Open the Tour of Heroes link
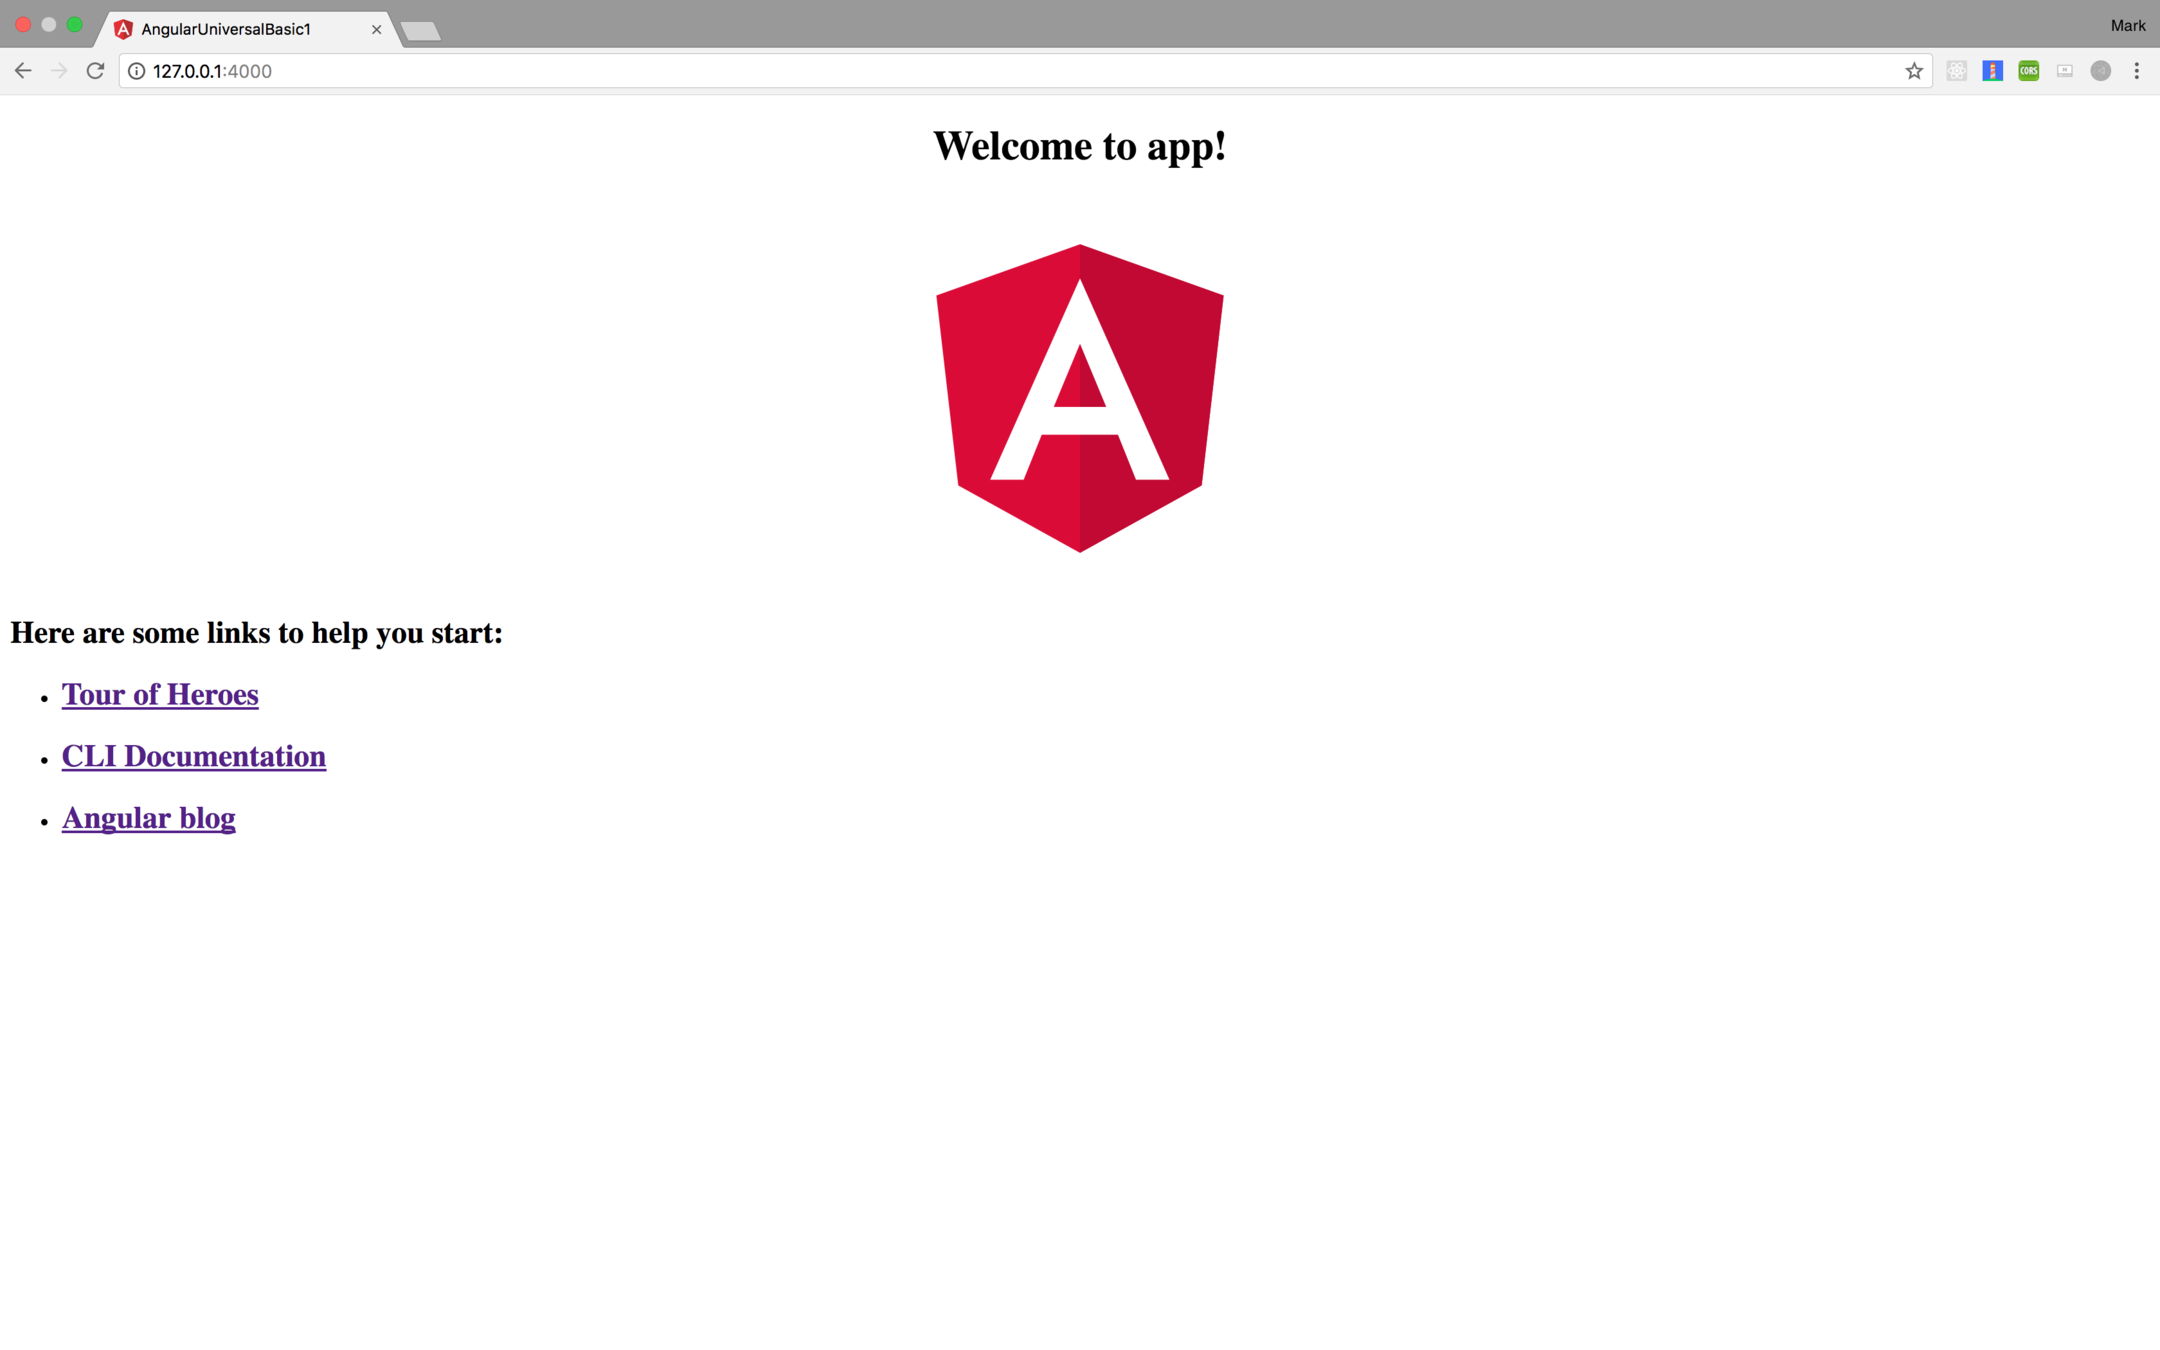2160x1350 pixels. point(160,694)
